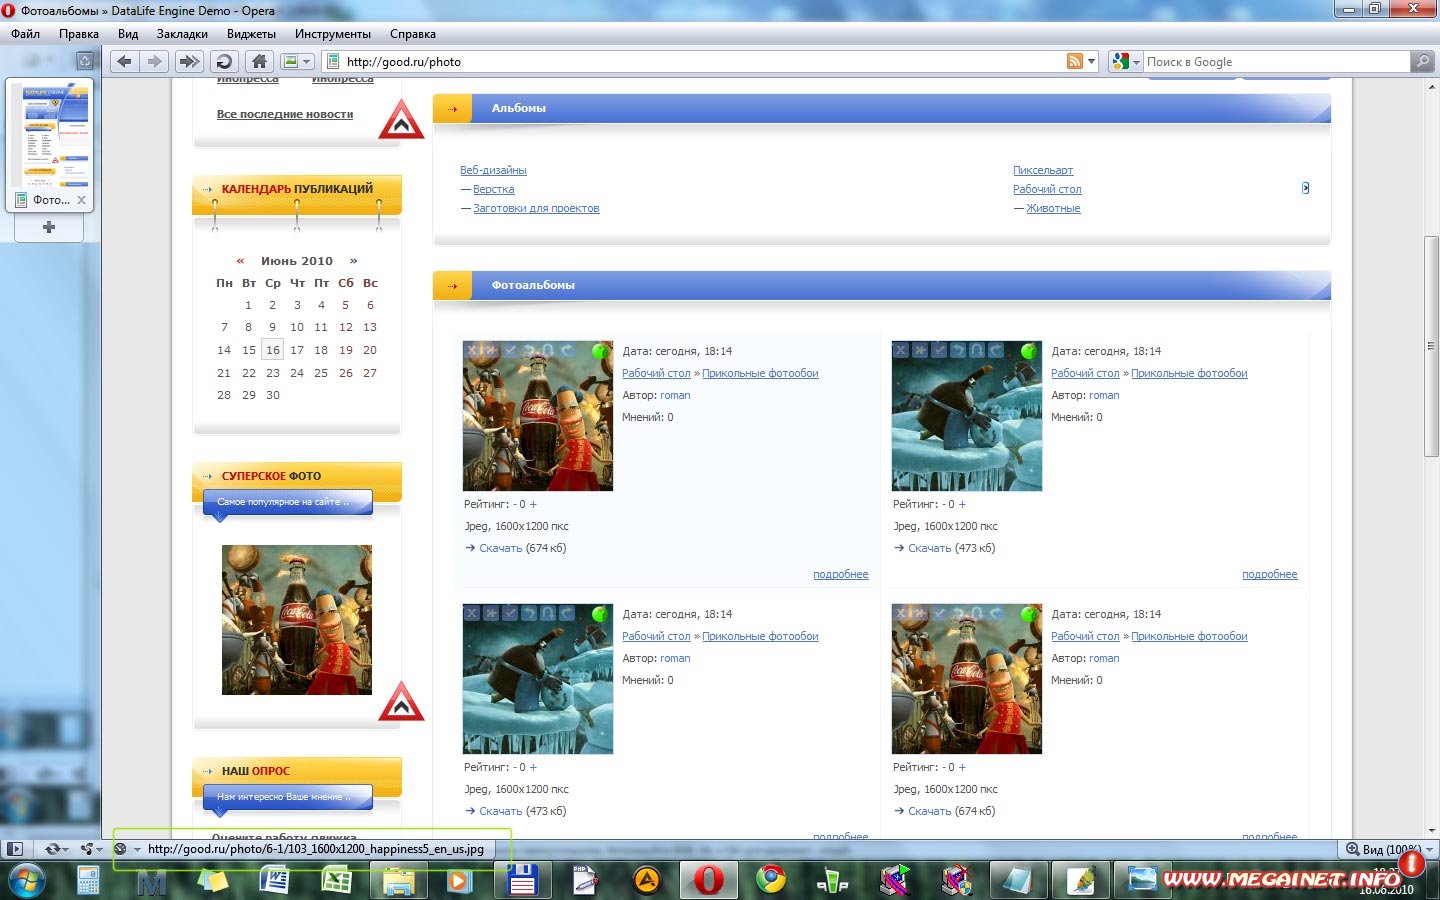Open подробнее under top-row 674 кб photo

[x=841, y=574]
